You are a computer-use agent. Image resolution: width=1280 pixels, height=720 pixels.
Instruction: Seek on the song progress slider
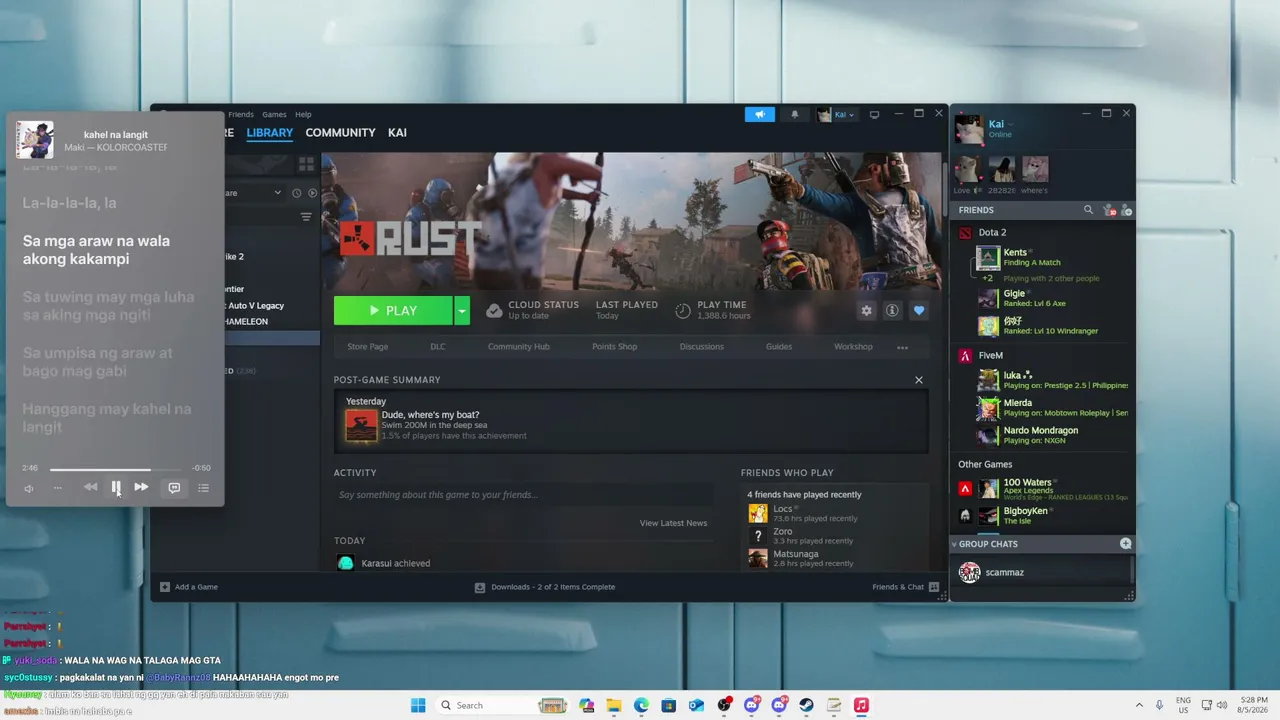point(116,468)
